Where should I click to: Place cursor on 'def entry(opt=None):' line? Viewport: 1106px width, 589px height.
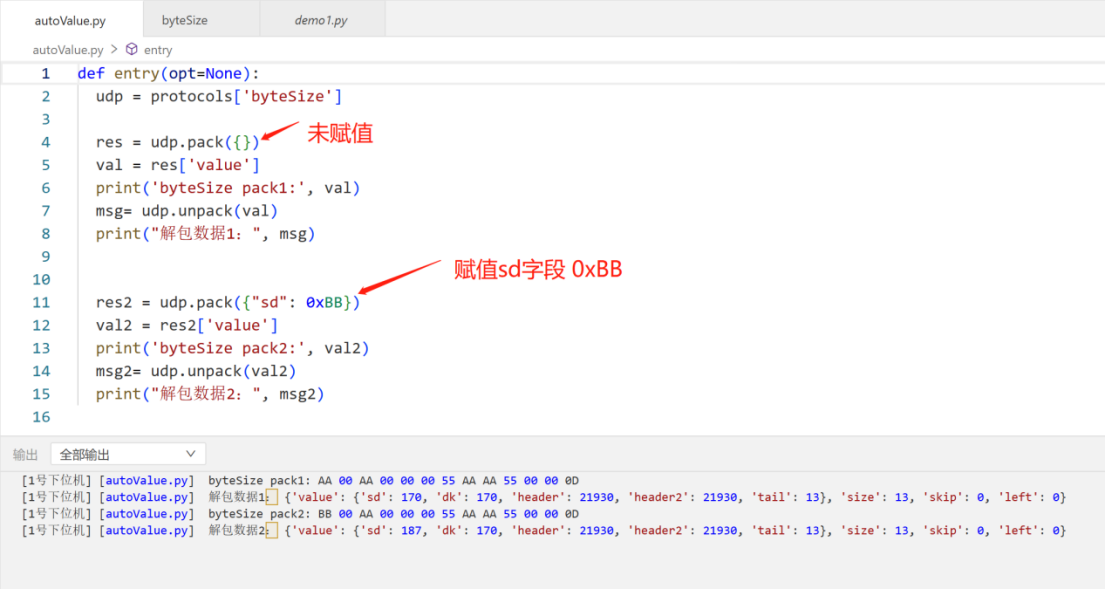[169, 73]
